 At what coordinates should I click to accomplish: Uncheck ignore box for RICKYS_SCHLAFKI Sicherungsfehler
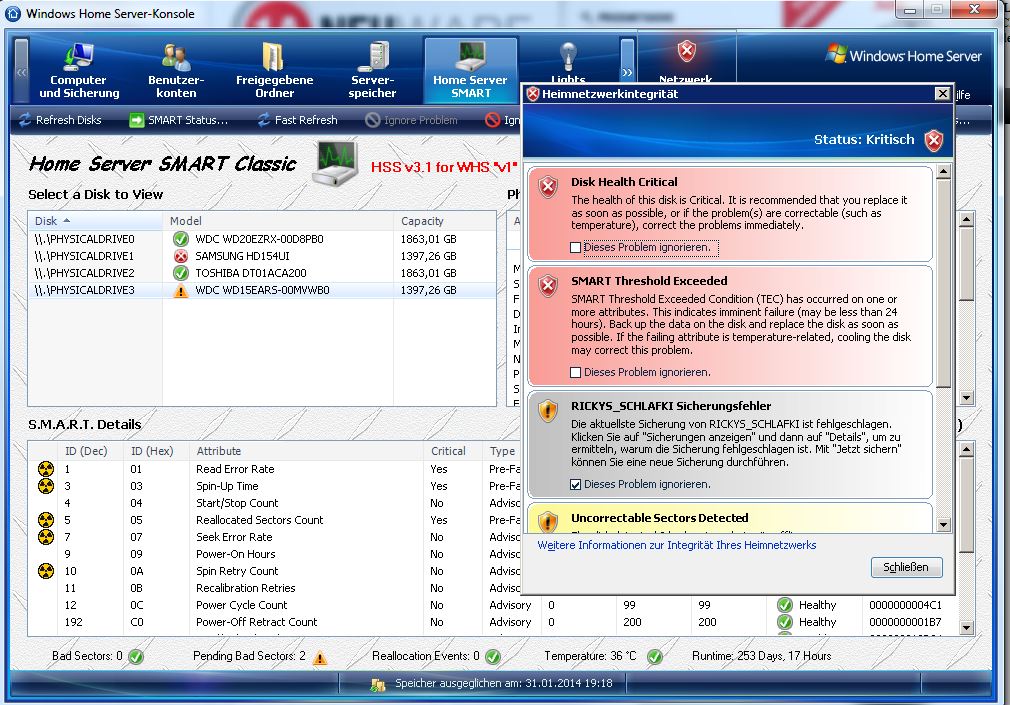pos(576,485)
